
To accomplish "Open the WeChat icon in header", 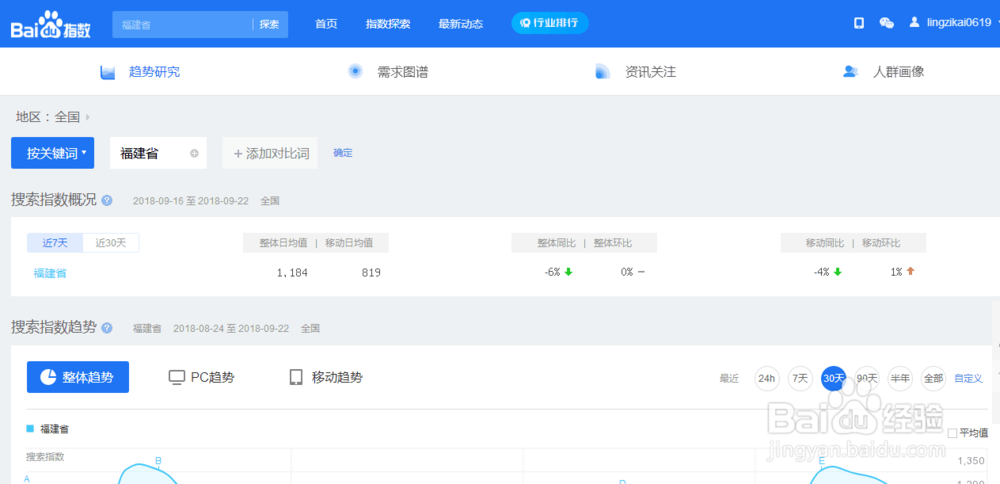I will point(886,23).
